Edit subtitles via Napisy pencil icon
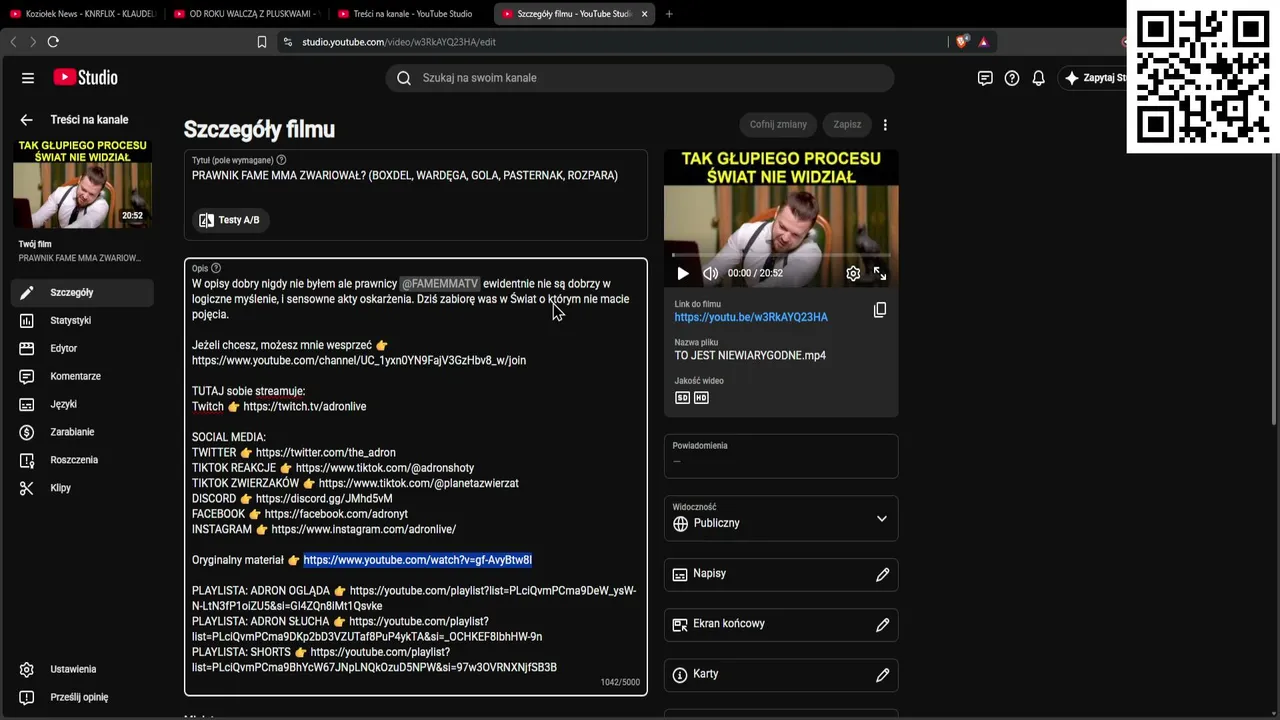This screenshot has height=720, width=1280. 882,574
